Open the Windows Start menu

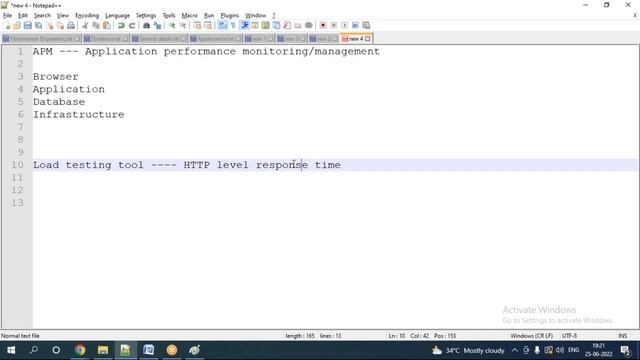point(11,350)
